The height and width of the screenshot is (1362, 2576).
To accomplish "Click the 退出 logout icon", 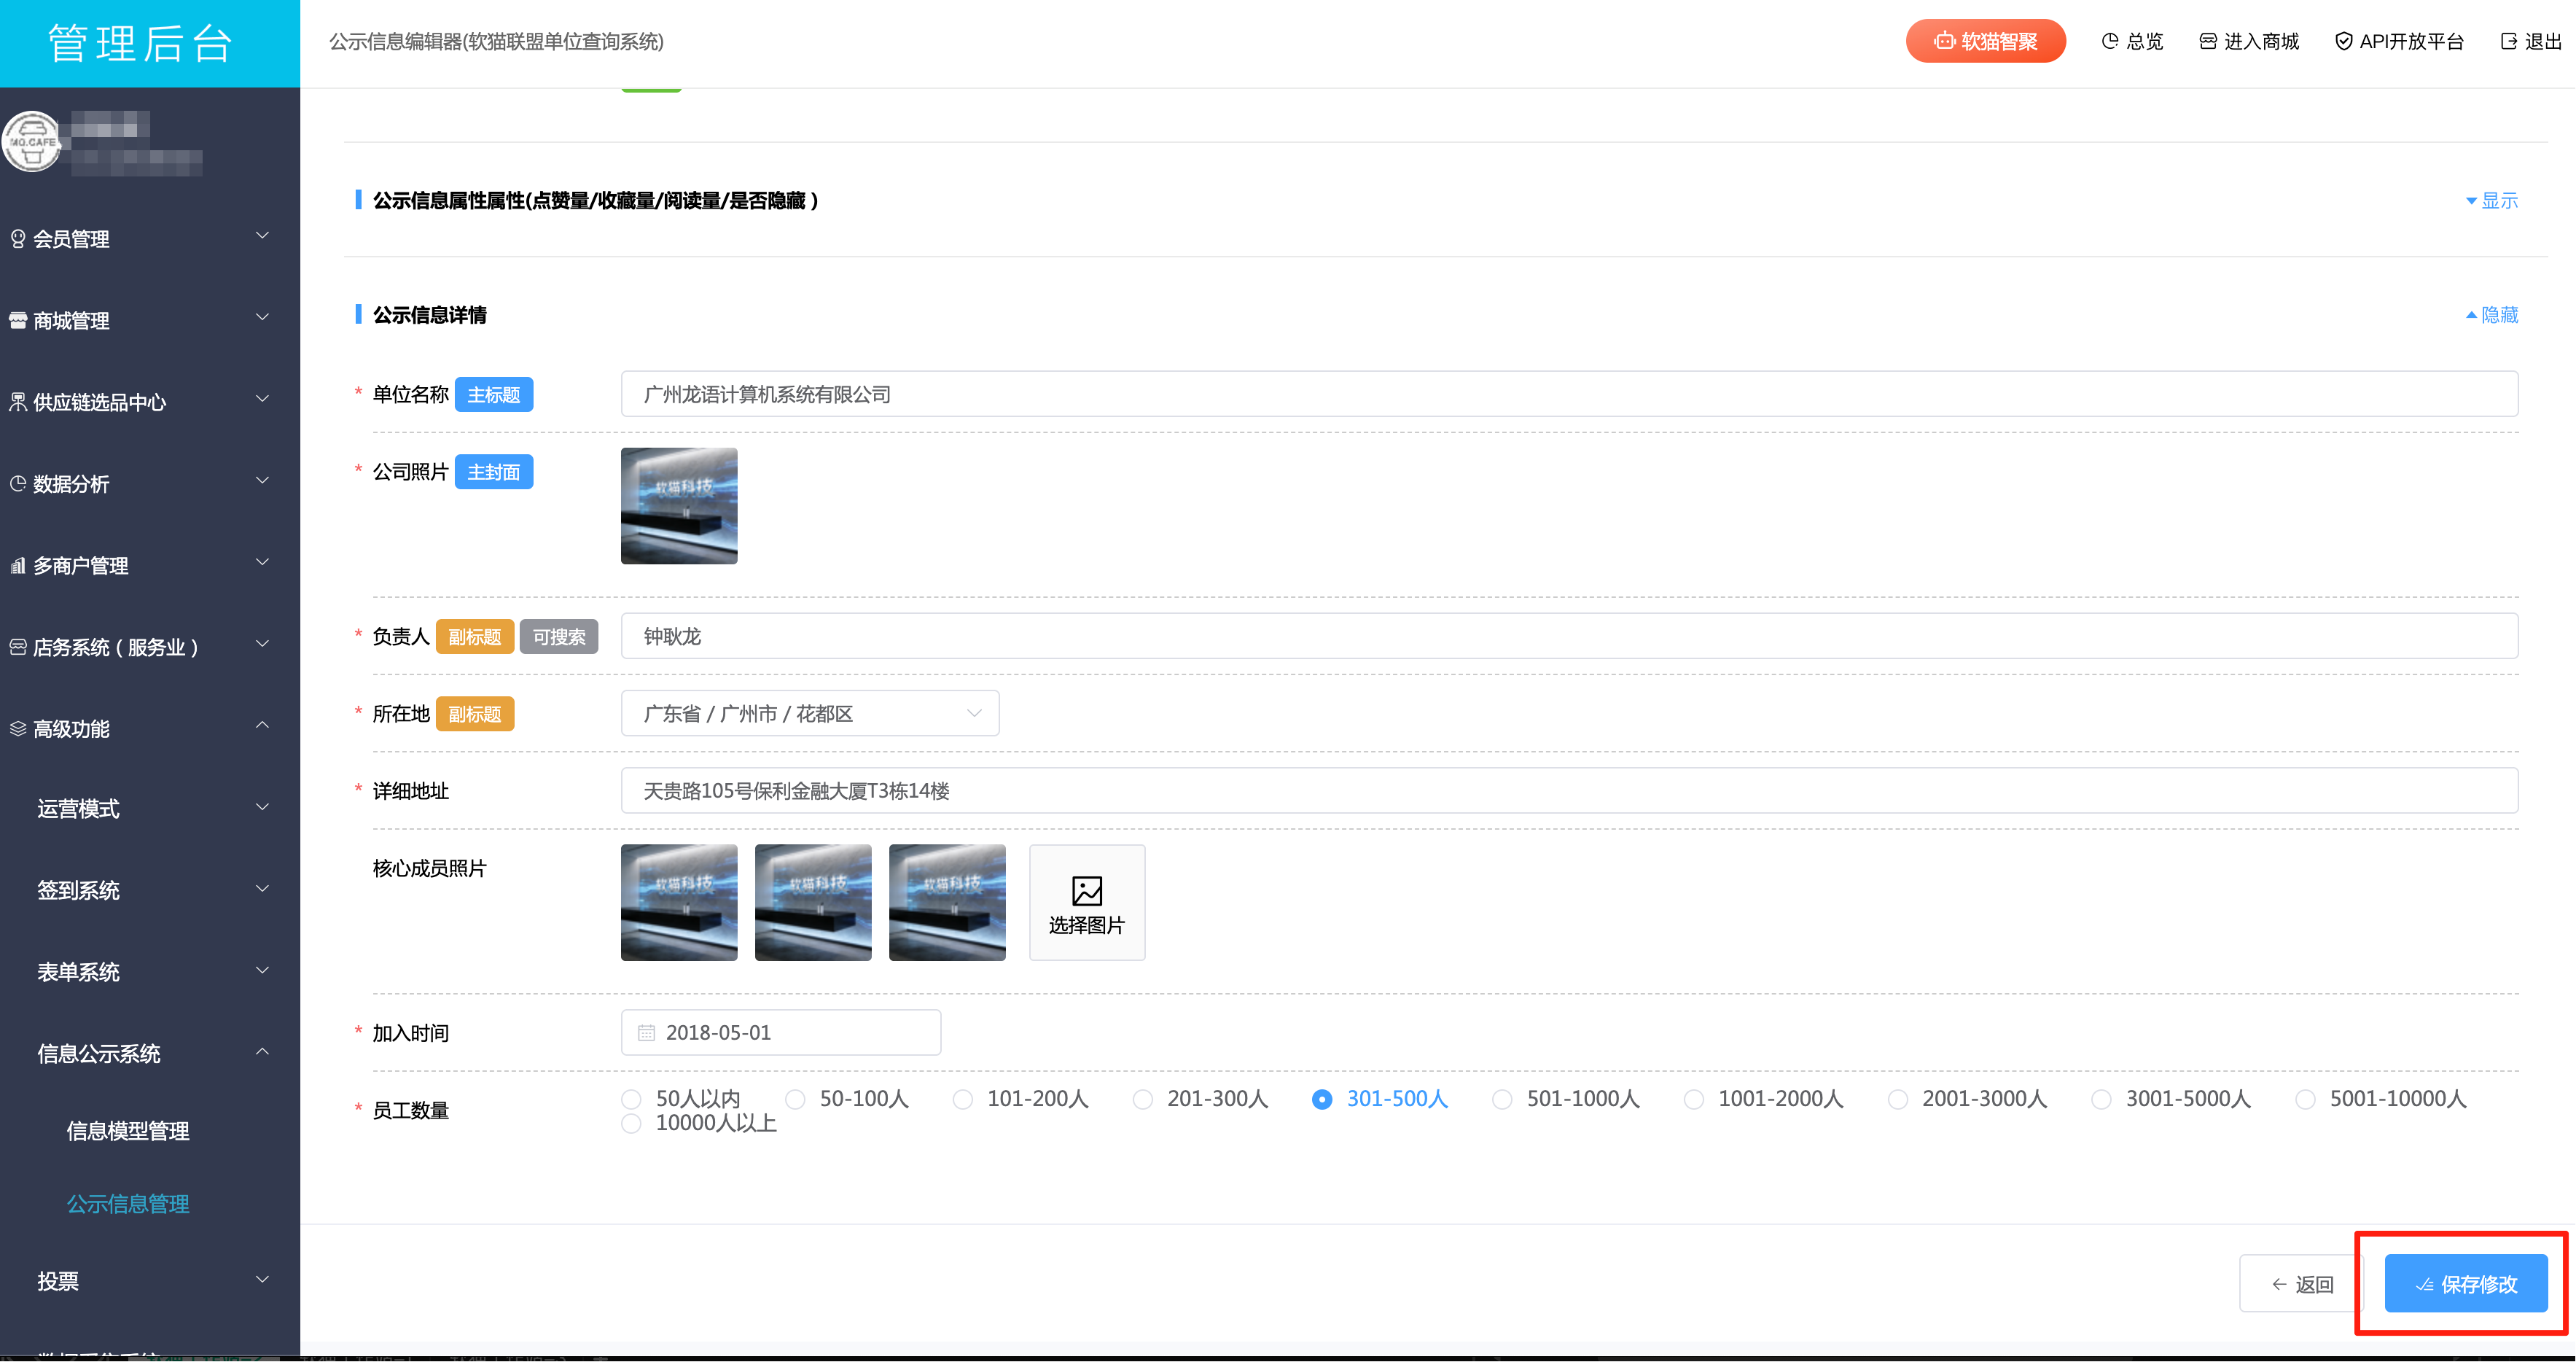I will 2508,41.
